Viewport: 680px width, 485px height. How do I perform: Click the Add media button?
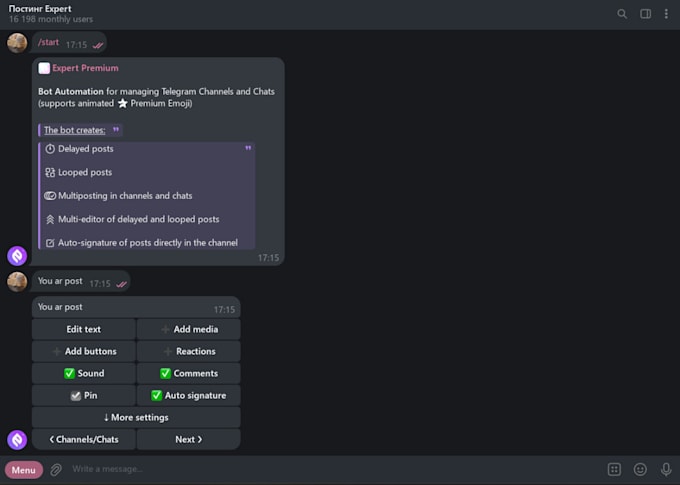(x=188, y=329)
